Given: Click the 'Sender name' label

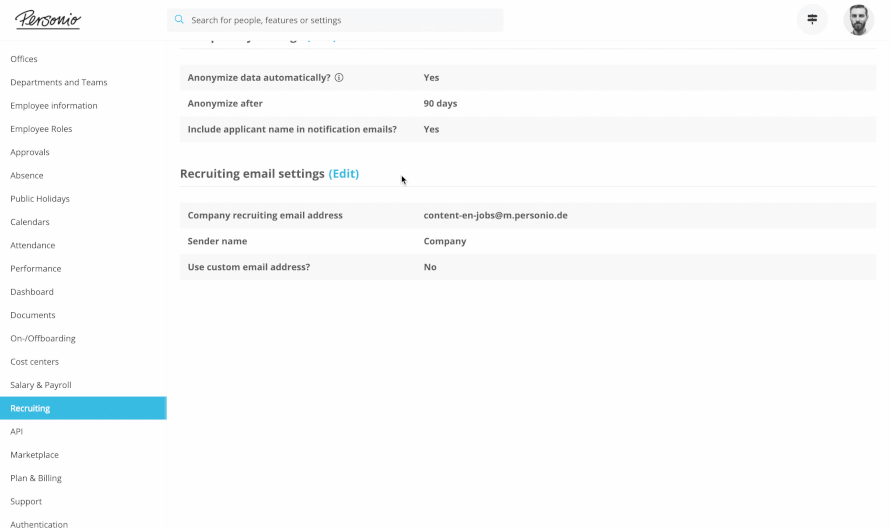Looking at the screenshot, I should [x=217, y=241].
